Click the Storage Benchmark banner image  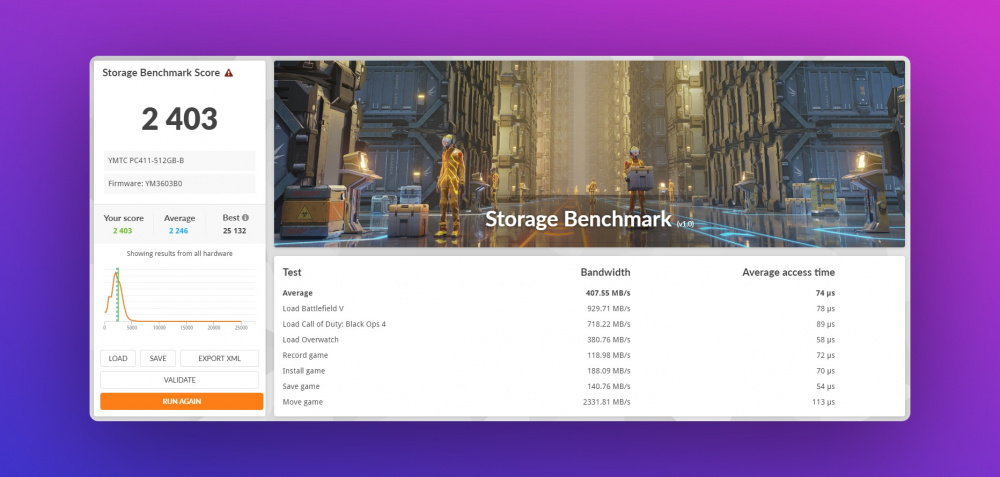[589, 154]
